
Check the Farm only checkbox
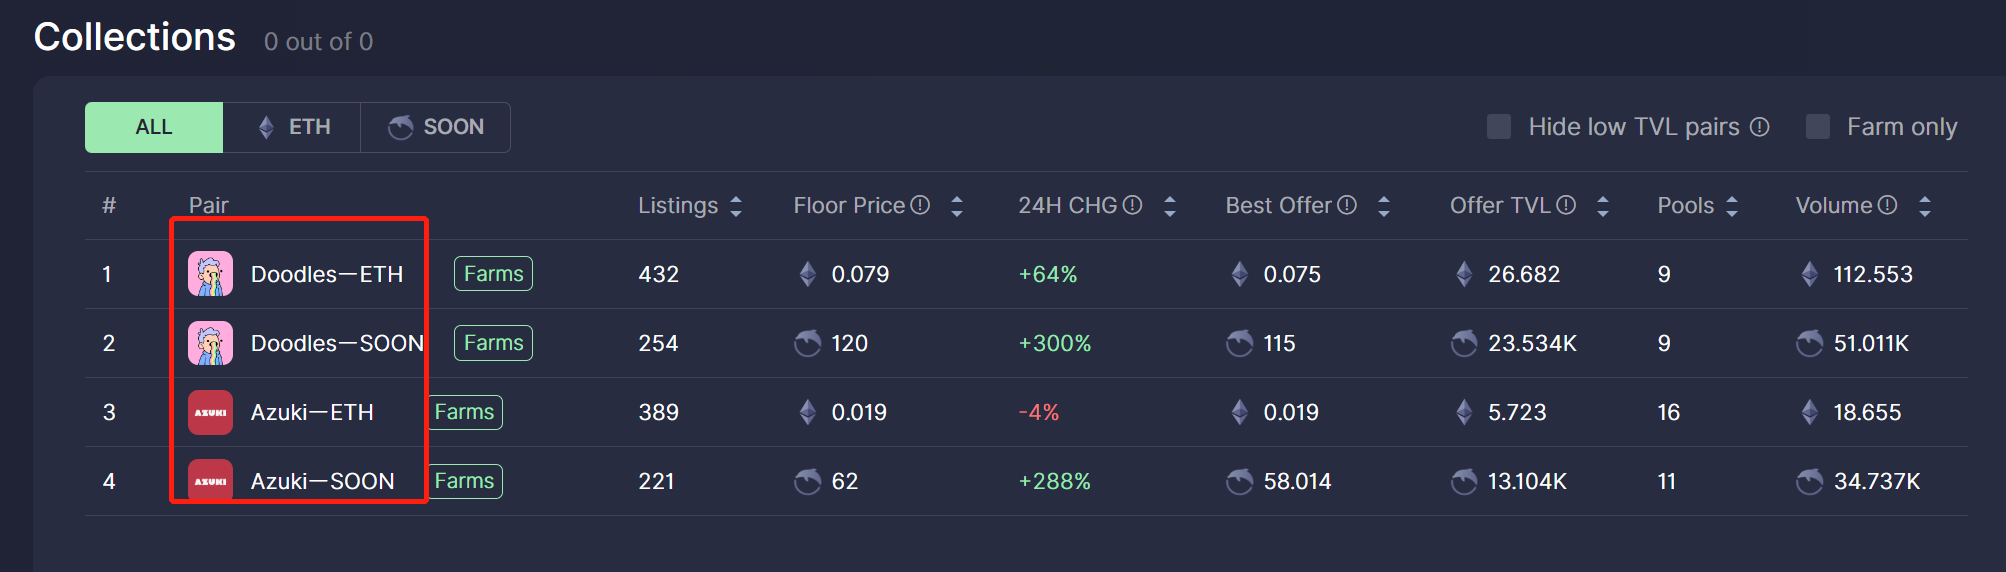point(1818,127)
